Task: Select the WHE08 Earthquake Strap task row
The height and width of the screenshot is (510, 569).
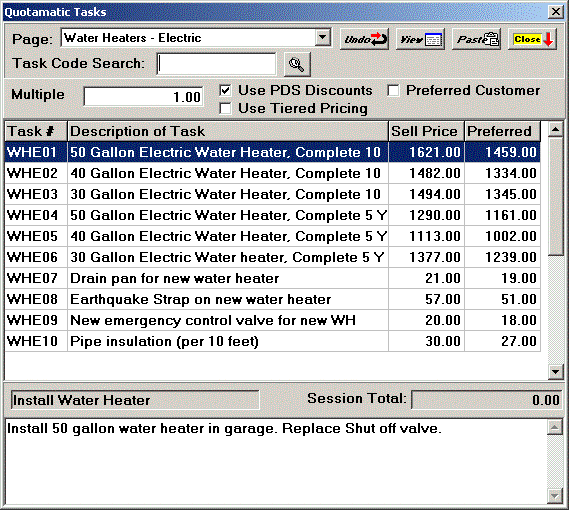Action: tap(273, 299)
